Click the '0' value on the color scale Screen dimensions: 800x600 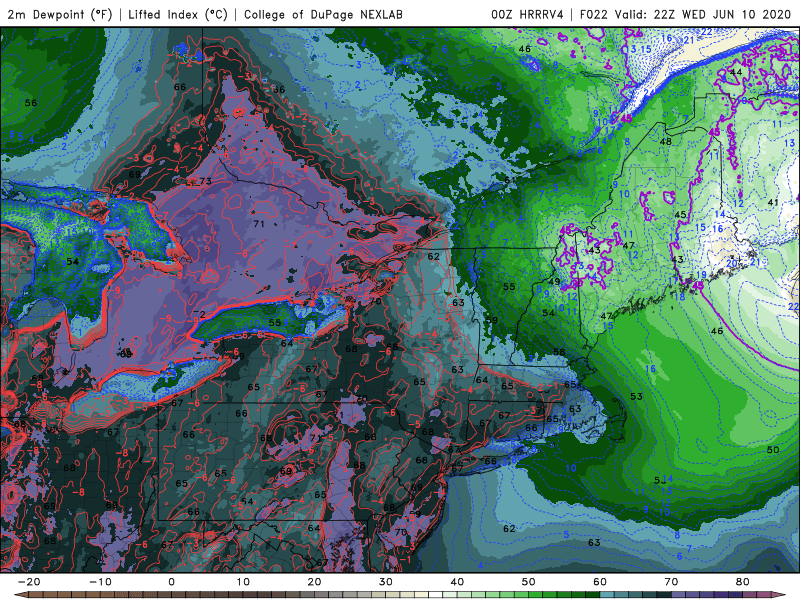pos(171,582)
